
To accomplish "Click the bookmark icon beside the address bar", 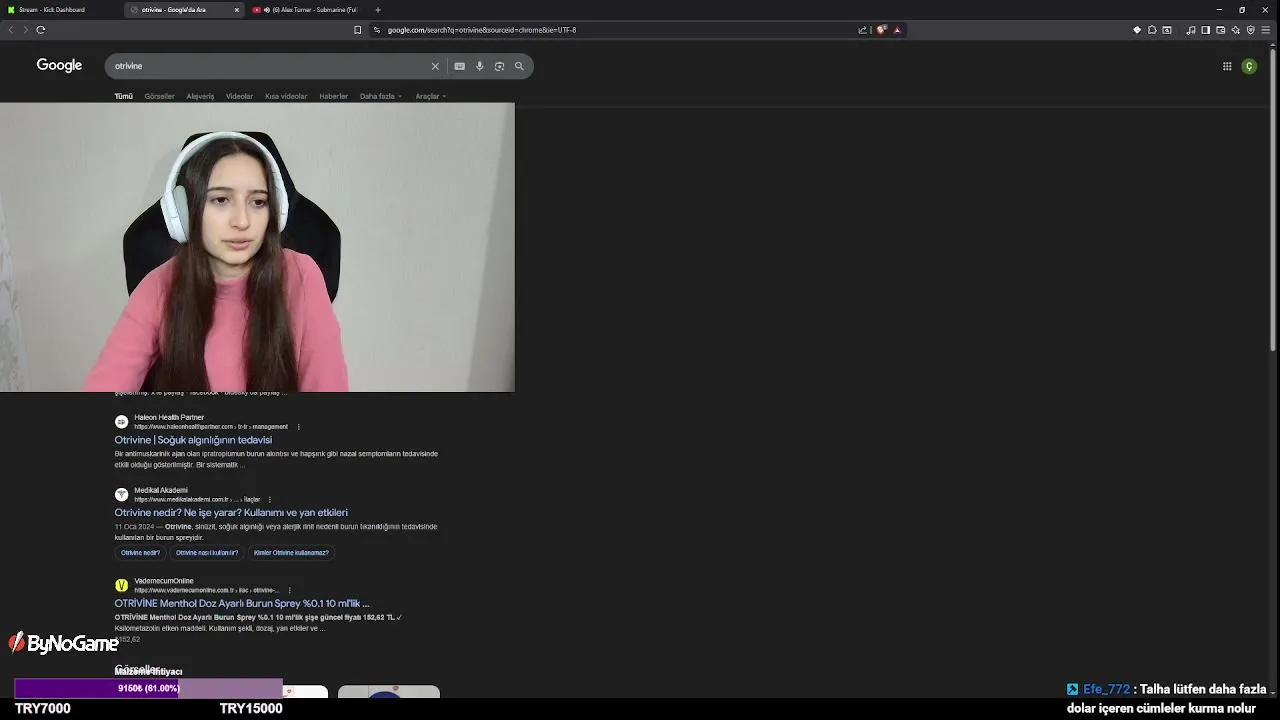I will (357, 30).
